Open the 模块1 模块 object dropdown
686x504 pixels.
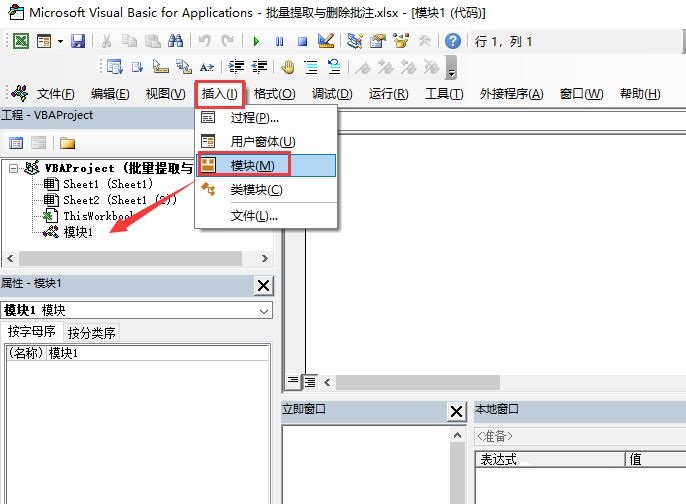264,311
